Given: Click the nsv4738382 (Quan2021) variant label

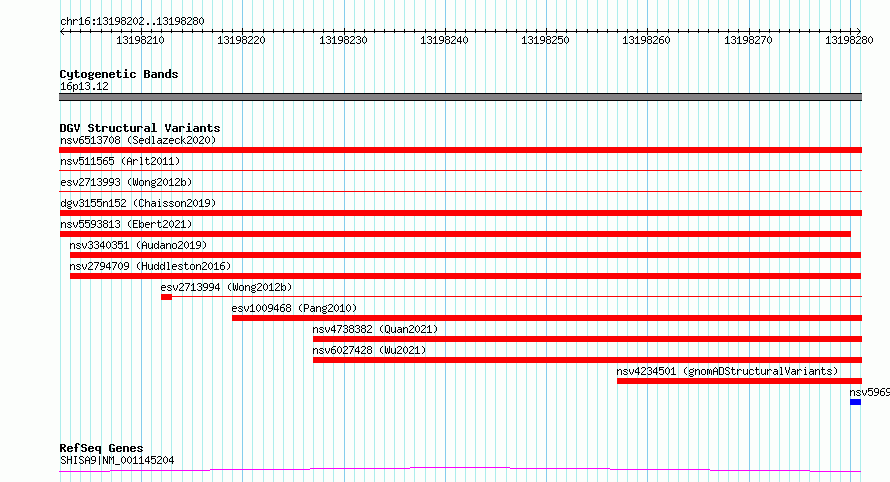Looking at the screenshot, I should [x=375, y=329].
